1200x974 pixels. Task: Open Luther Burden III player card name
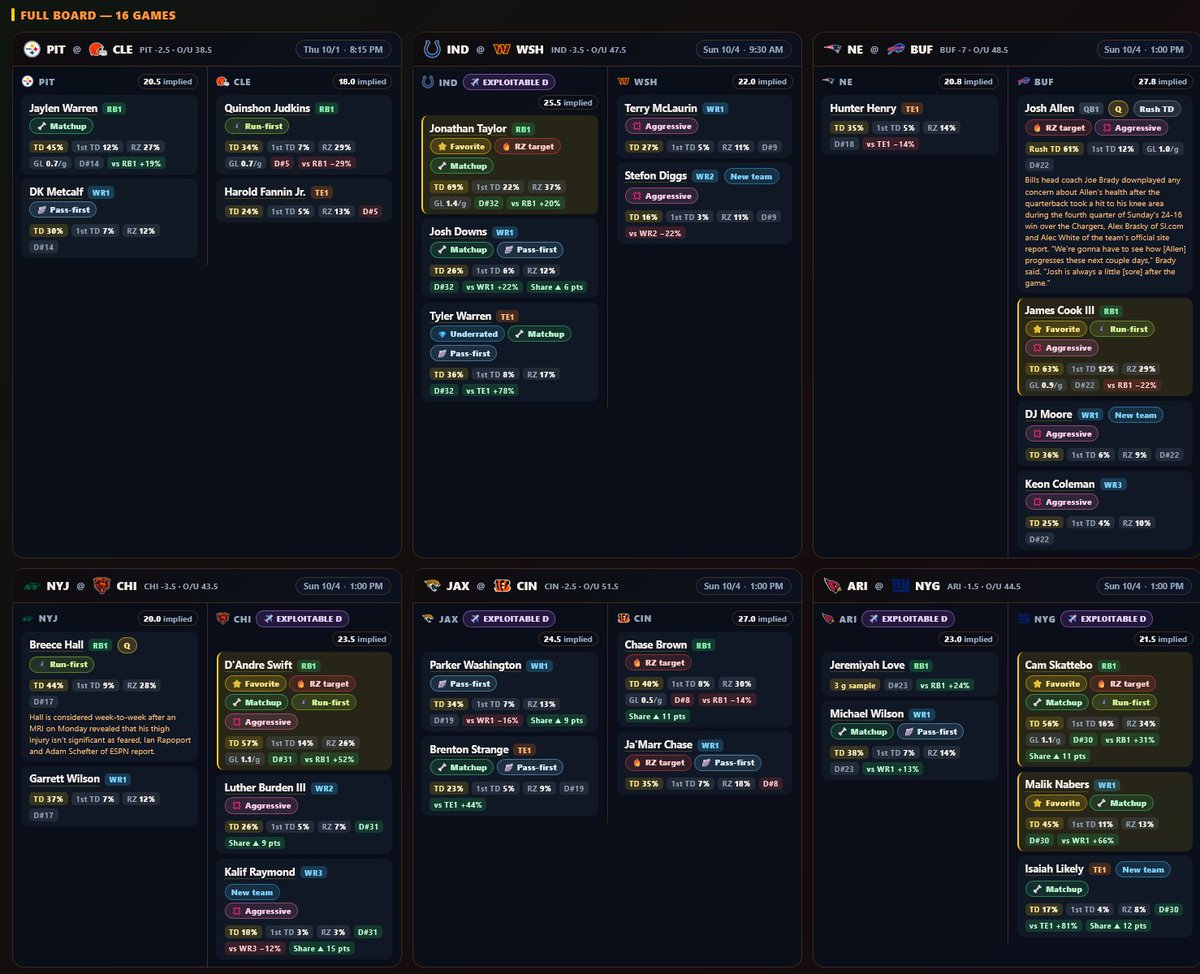(265, 787)
